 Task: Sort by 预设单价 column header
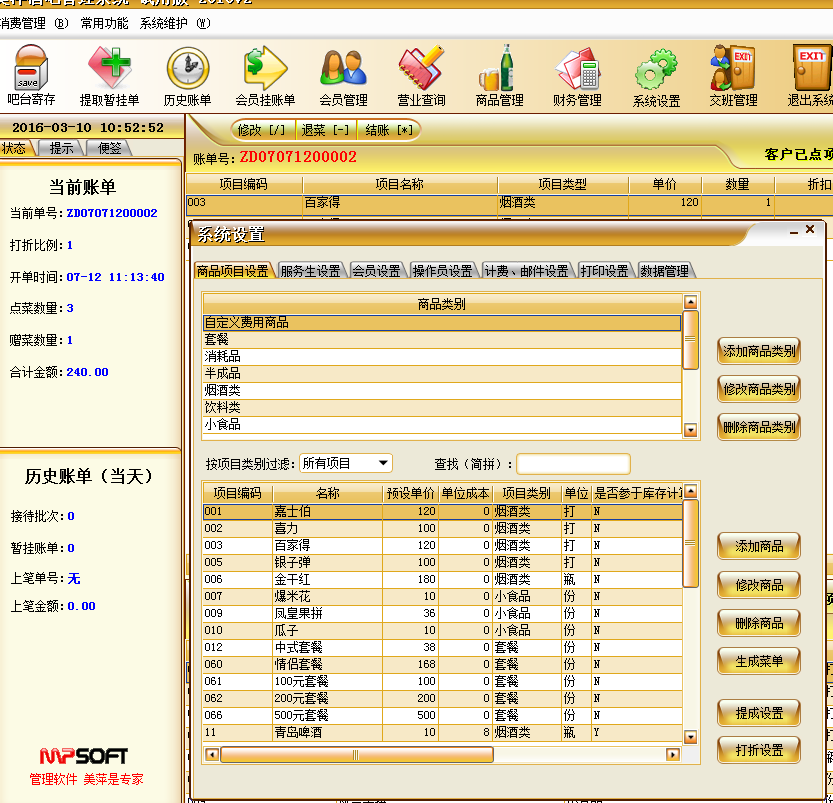(x=410, y=493)
